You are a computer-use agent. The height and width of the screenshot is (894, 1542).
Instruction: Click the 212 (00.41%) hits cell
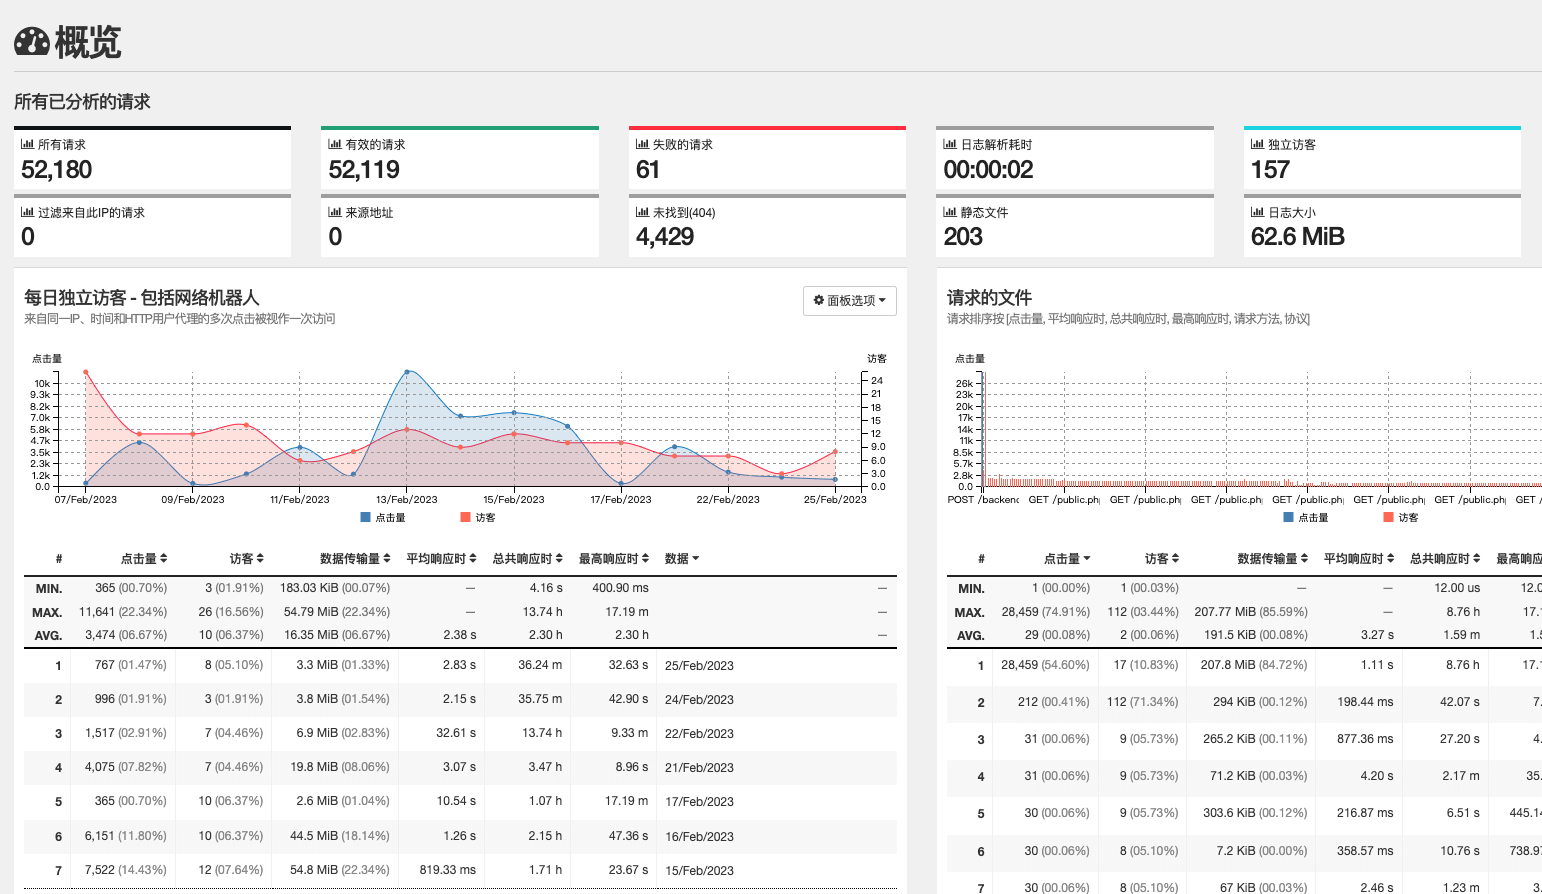pos(1054,701)
